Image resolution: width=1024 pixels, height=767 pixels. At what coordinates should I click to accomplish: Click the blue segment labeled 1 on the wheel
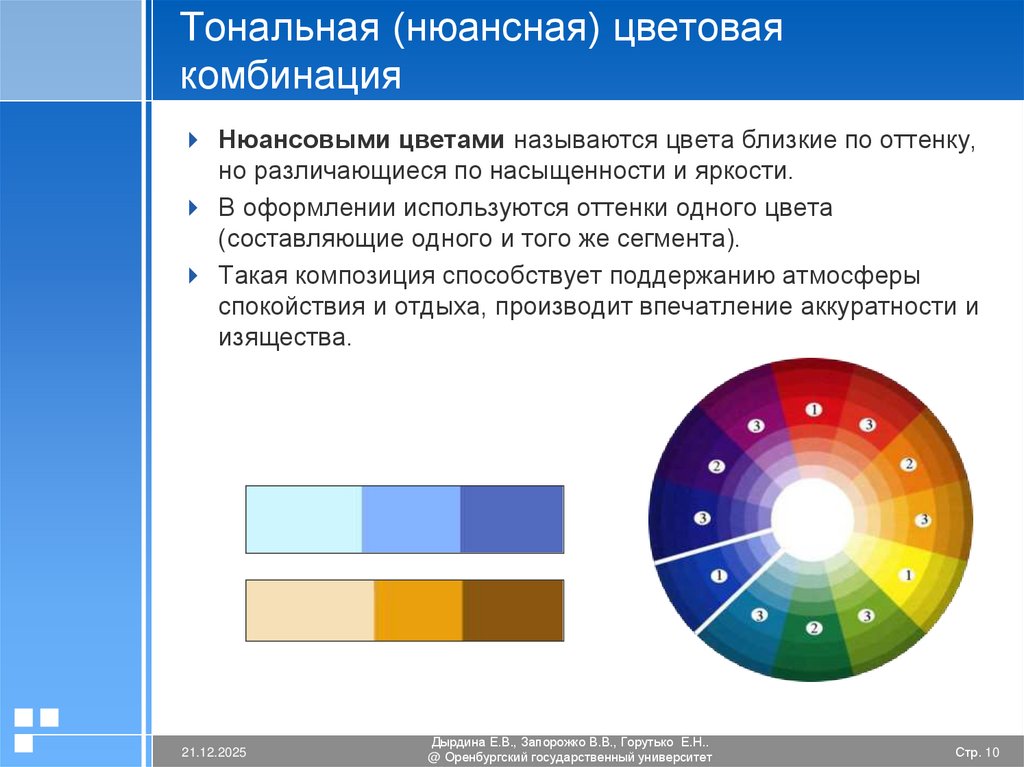pyautogui.click(x=718, y=576)
